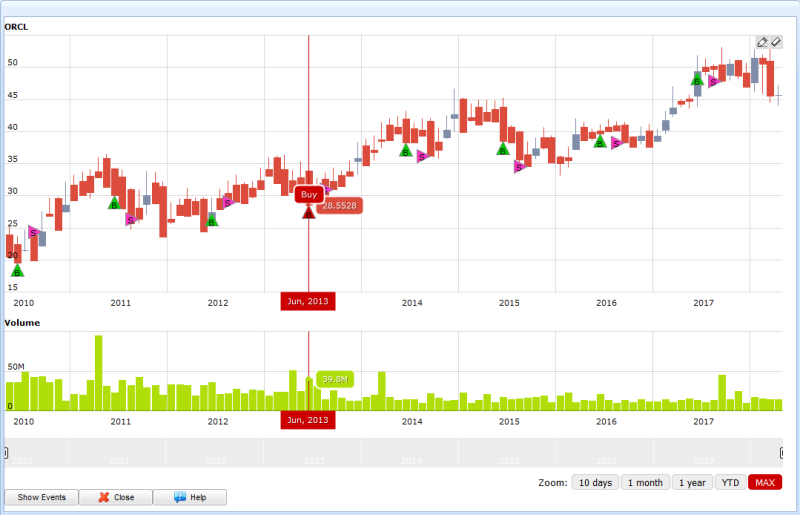Click the tallest volume bar in late 2010
The width and height of the screenshot is (800, 515).
[98, 372]
